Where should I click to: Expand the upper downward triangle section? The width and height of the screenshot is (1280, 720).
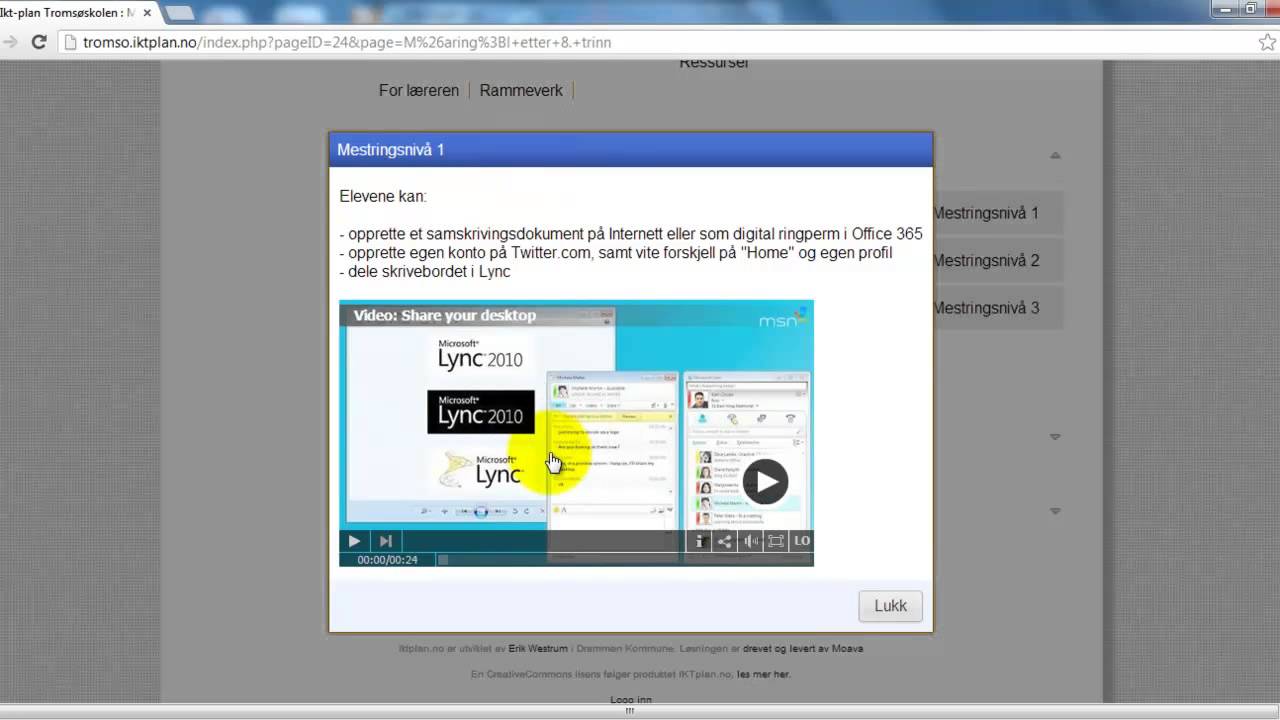[x=1055, y=437]
